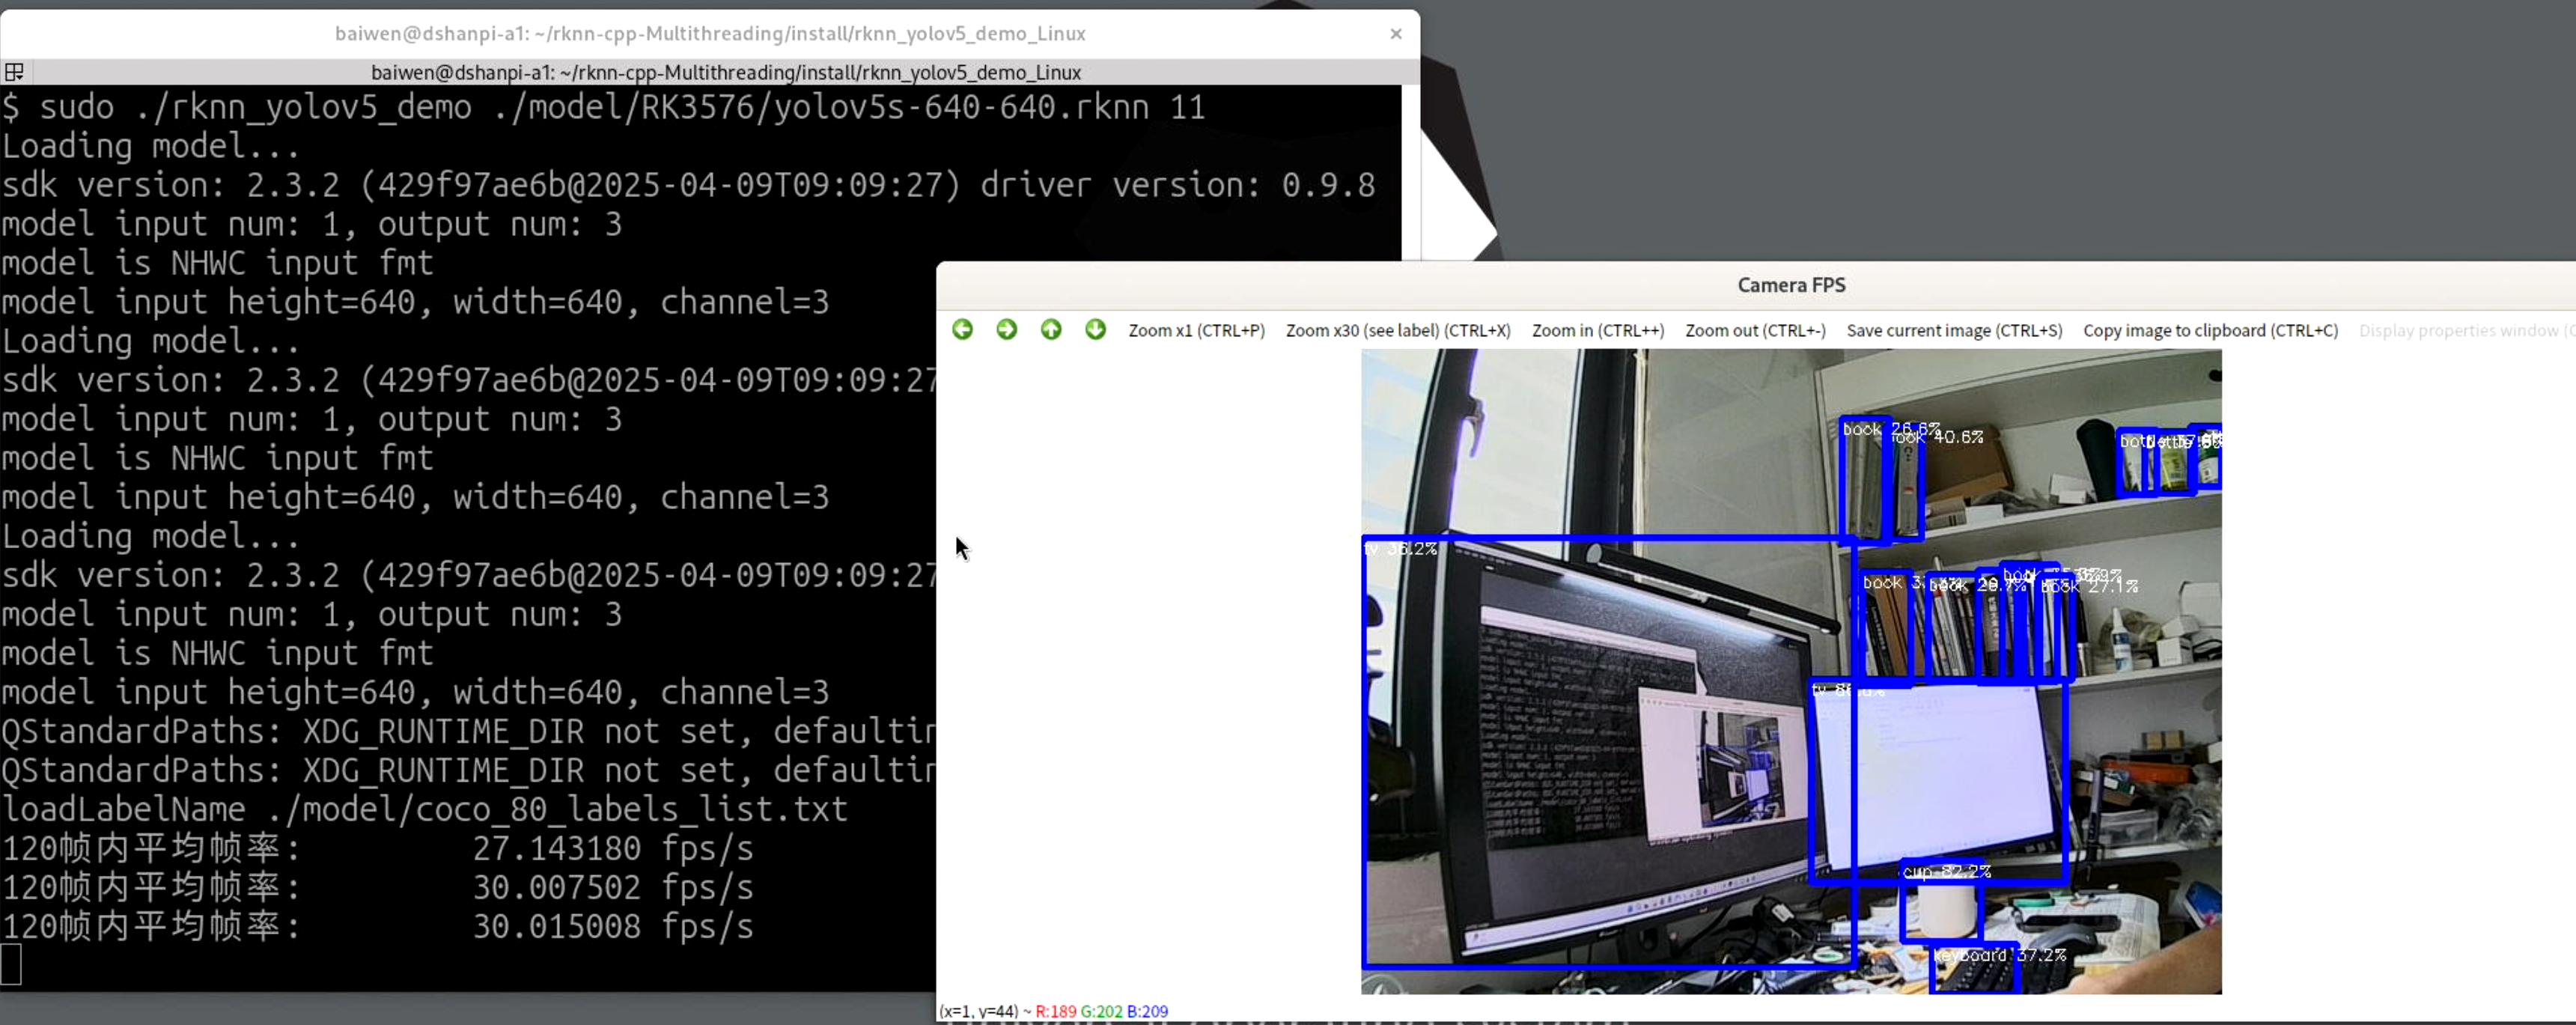Select the green up arrow icon

(x=1050, y=329)
